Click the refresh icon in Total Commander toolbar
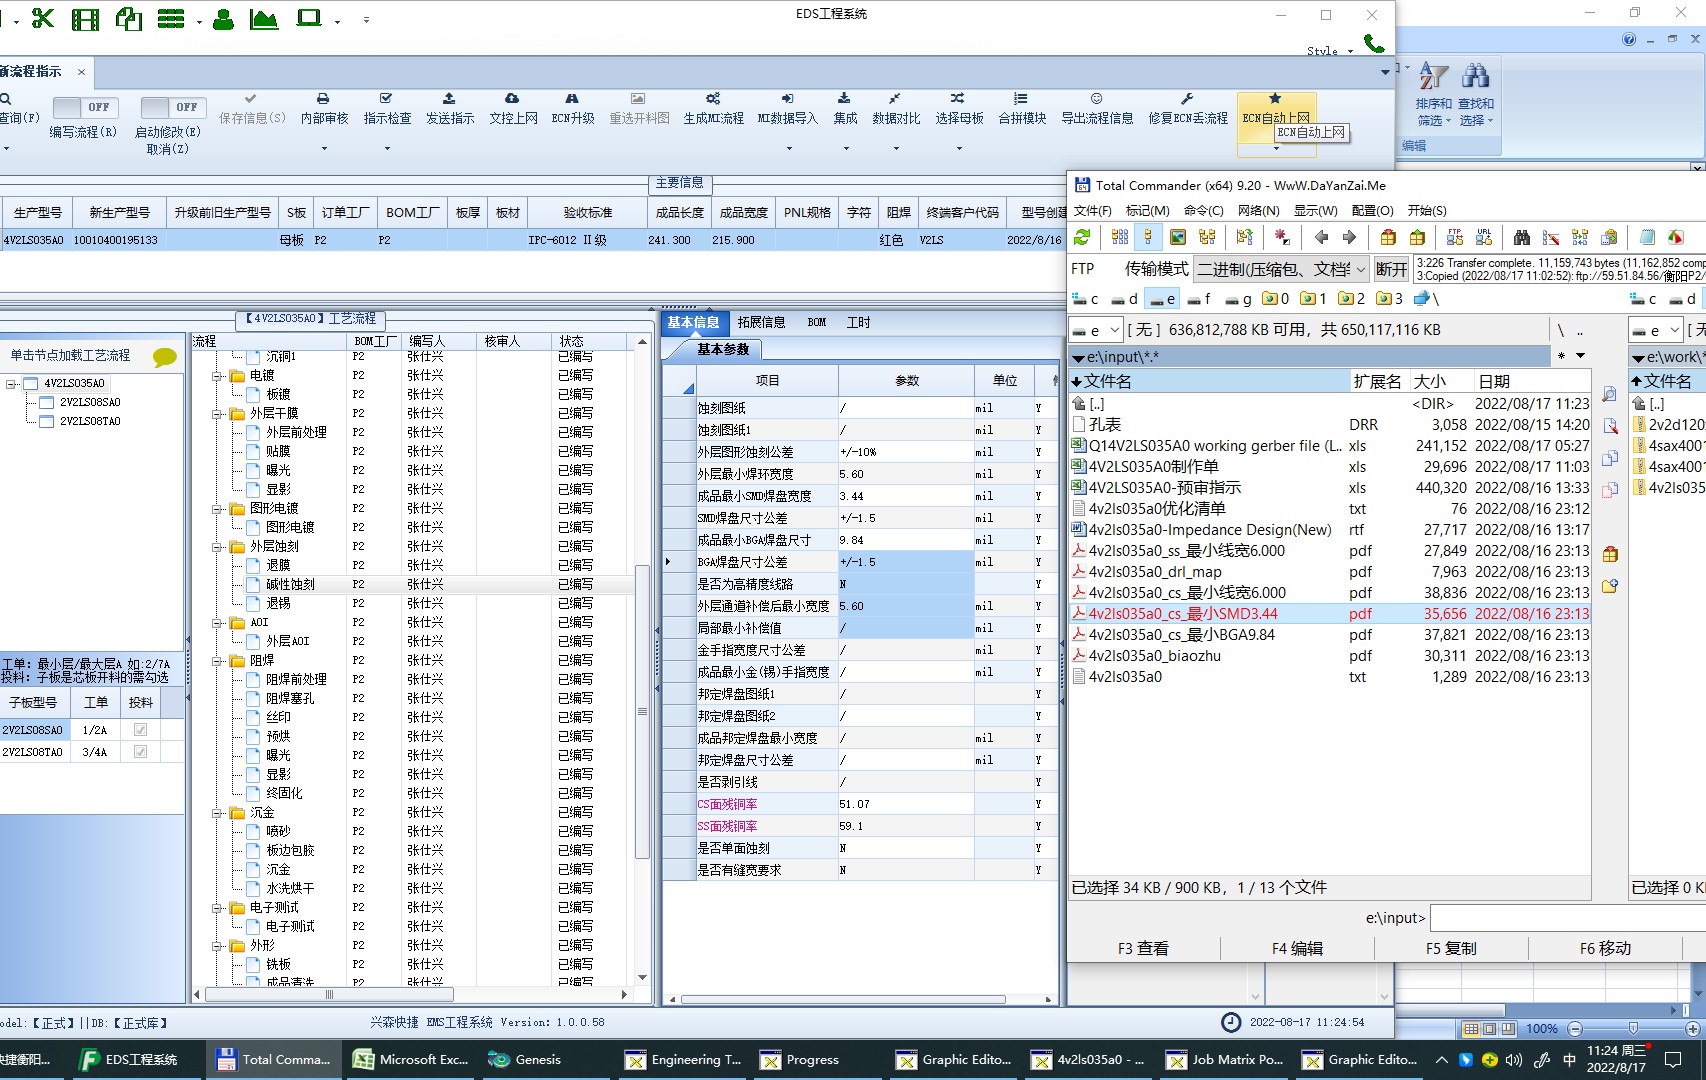 click(1082, 237)
